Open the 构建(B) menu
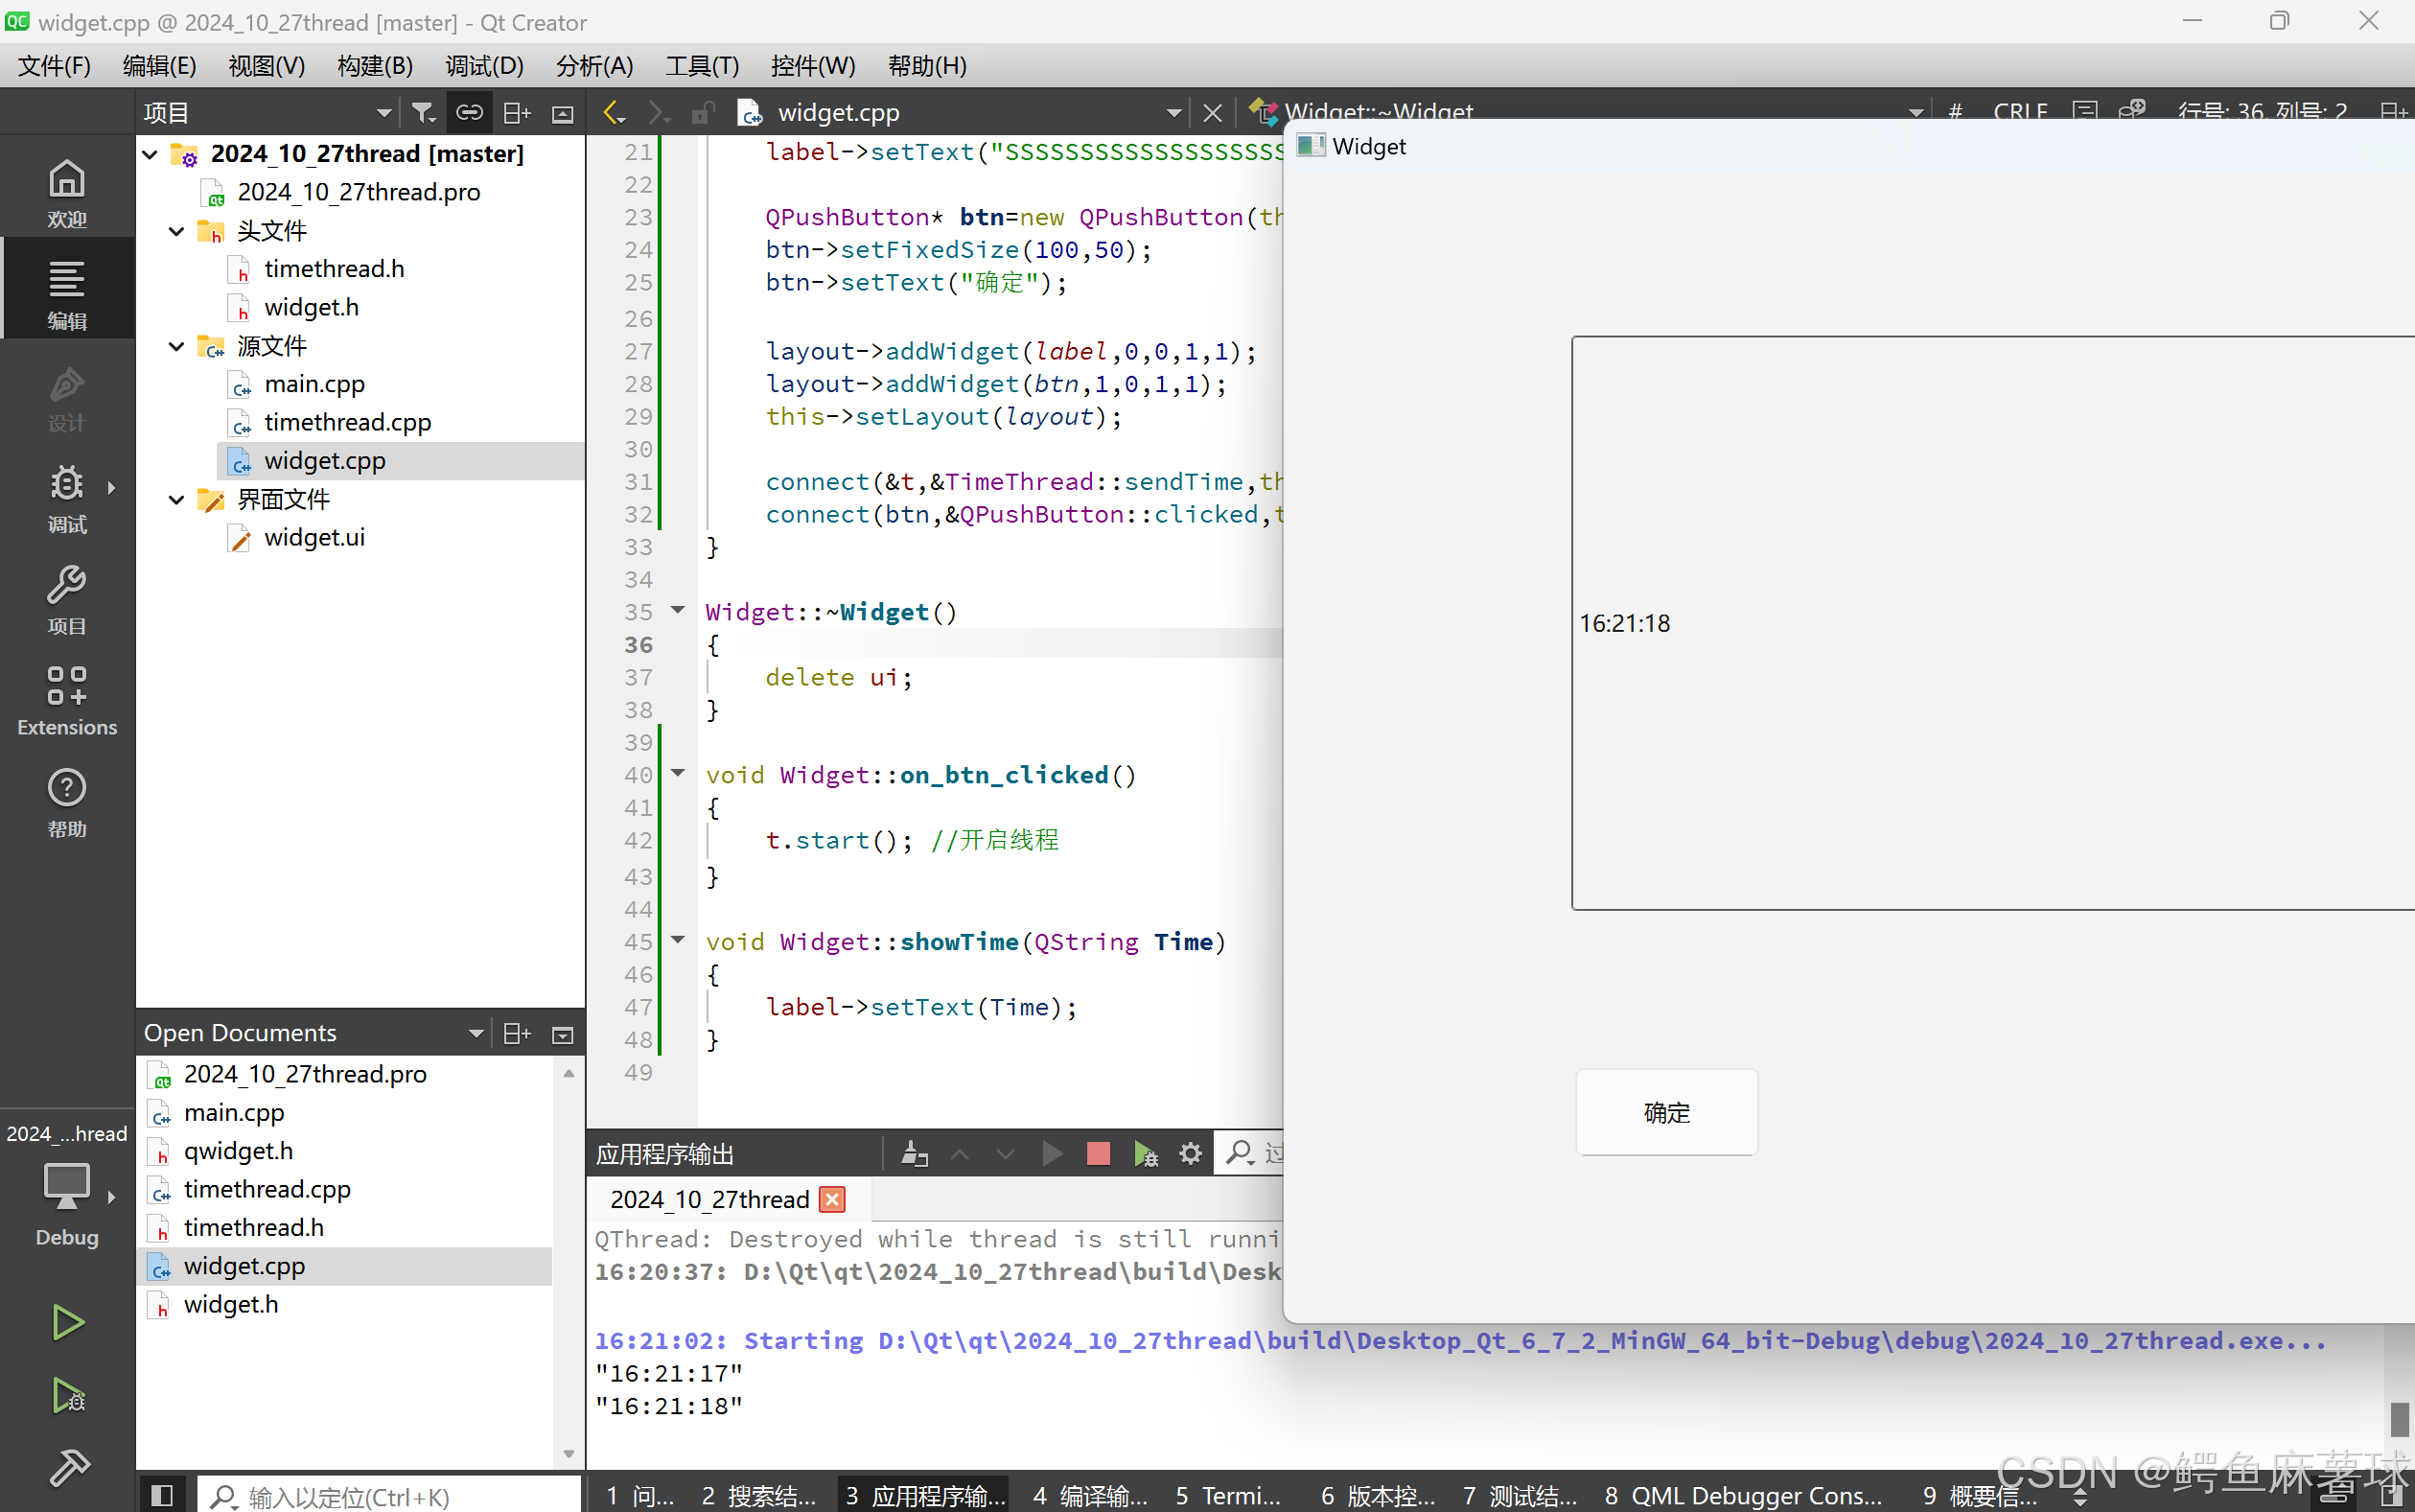The image size is (2415, 1512). click(x=375, y=66)
